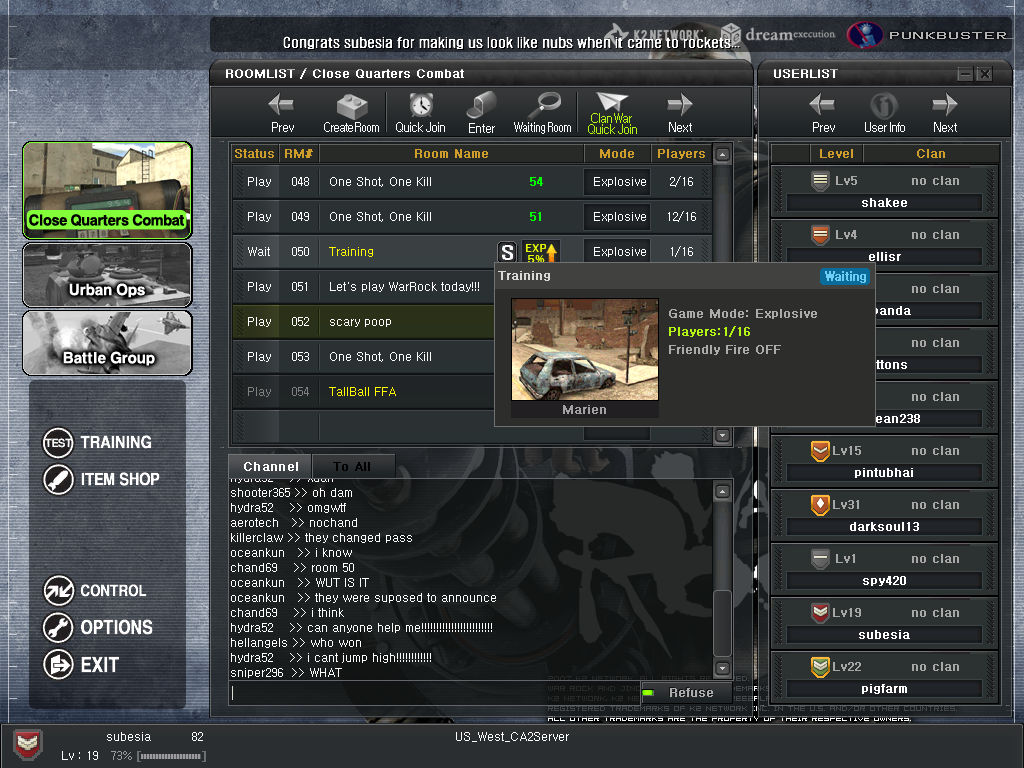Select room 050 Training

click(x=472, y=251)
